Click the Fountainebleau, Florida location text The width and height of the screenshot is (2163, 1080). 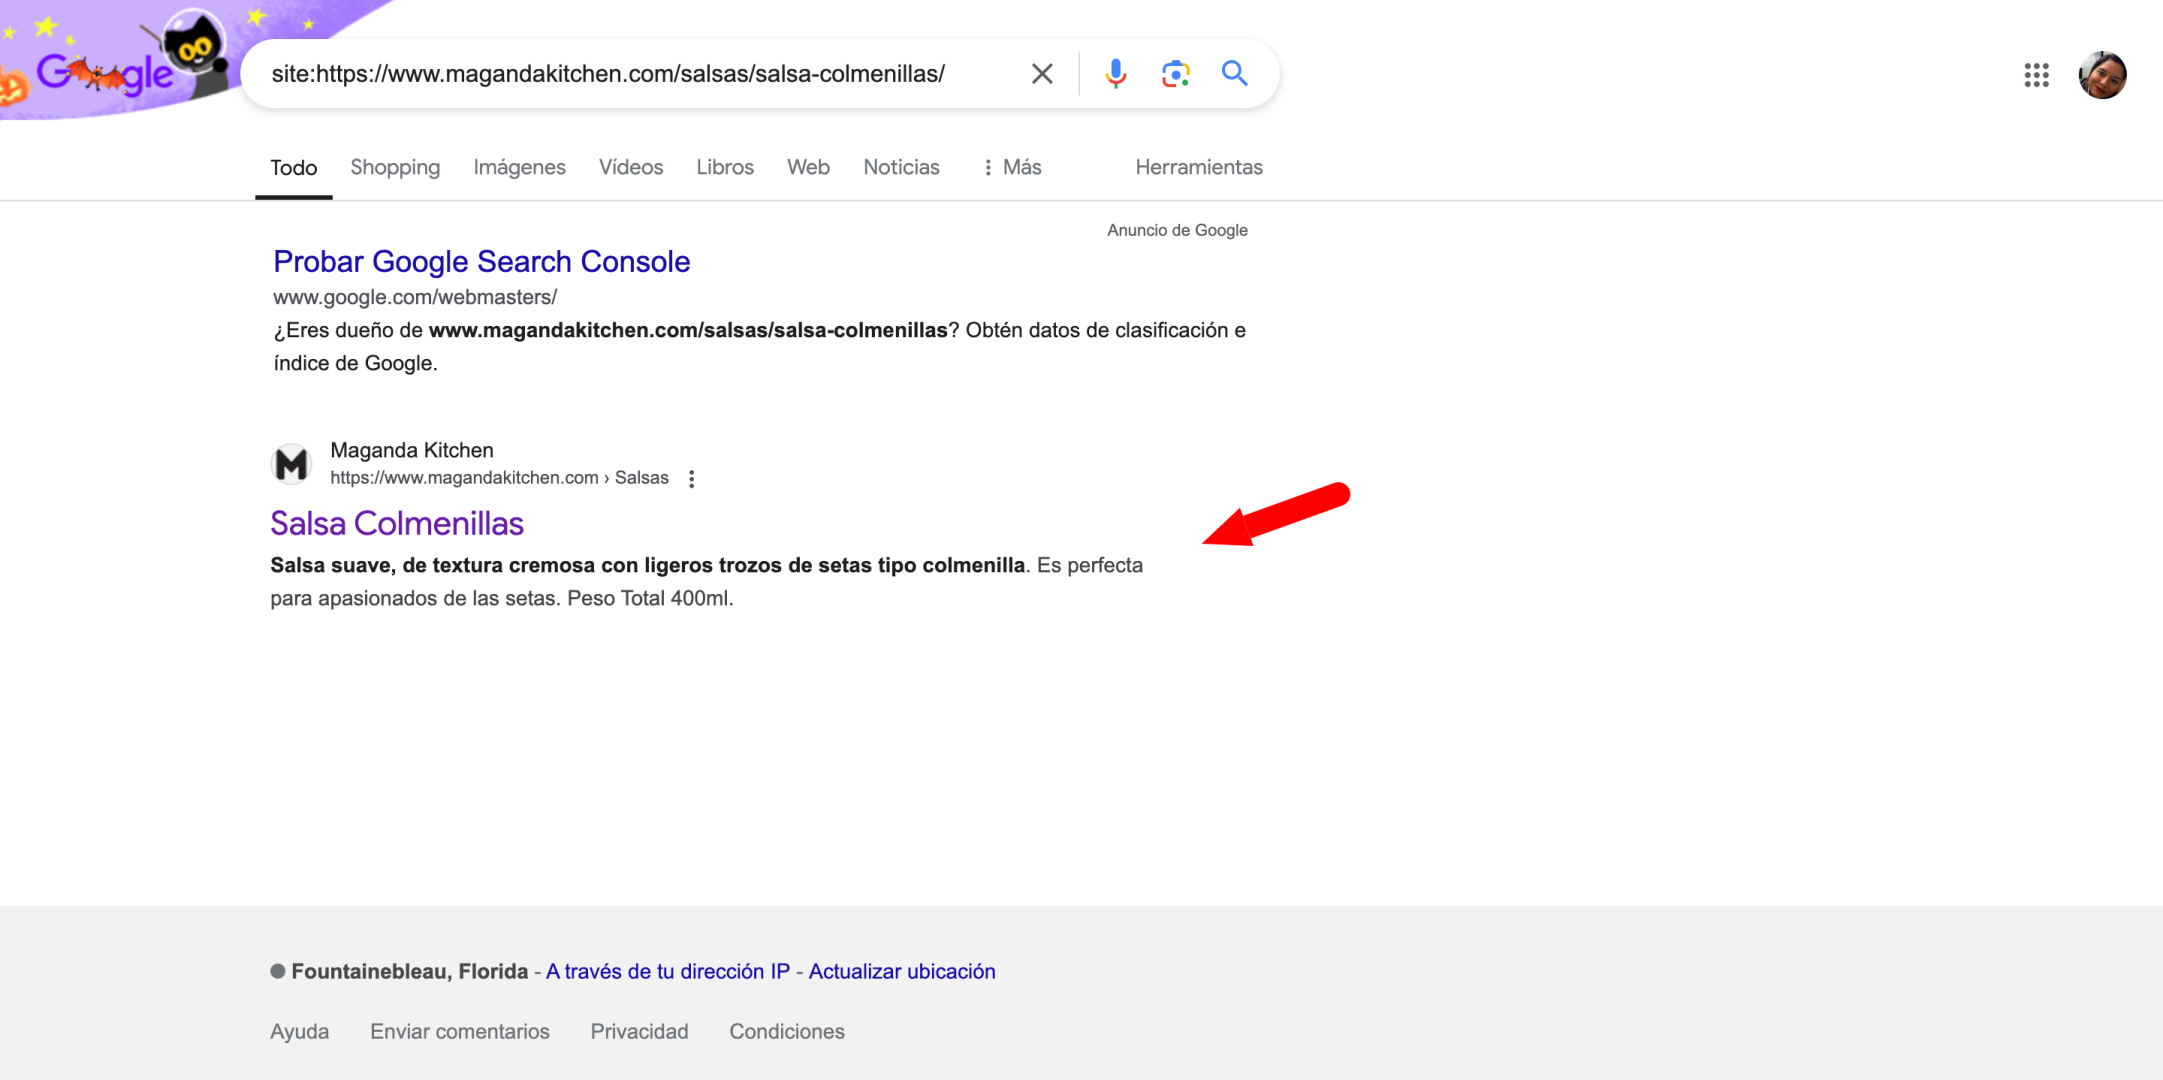[x=409, y=972]
